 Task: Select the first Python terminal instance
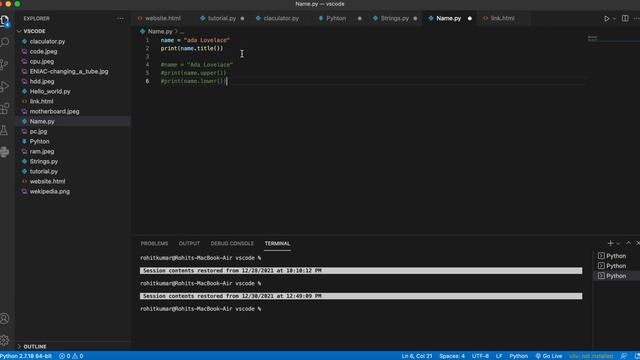point(616,256)
